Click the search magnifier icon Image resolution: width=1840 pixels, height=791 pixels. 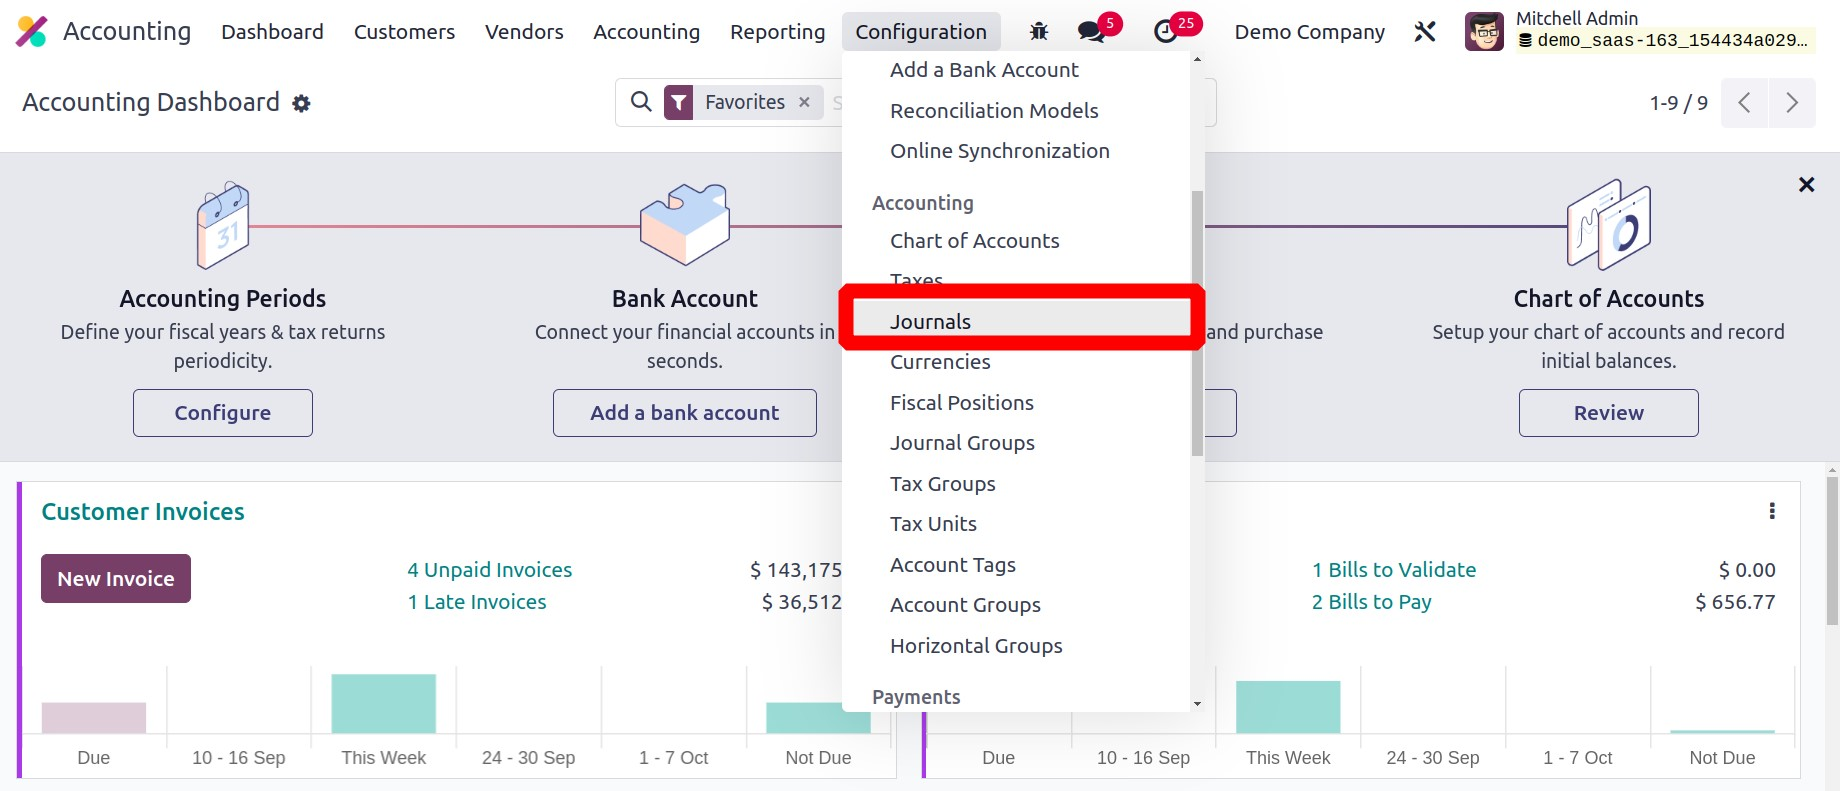coord(641,102)
